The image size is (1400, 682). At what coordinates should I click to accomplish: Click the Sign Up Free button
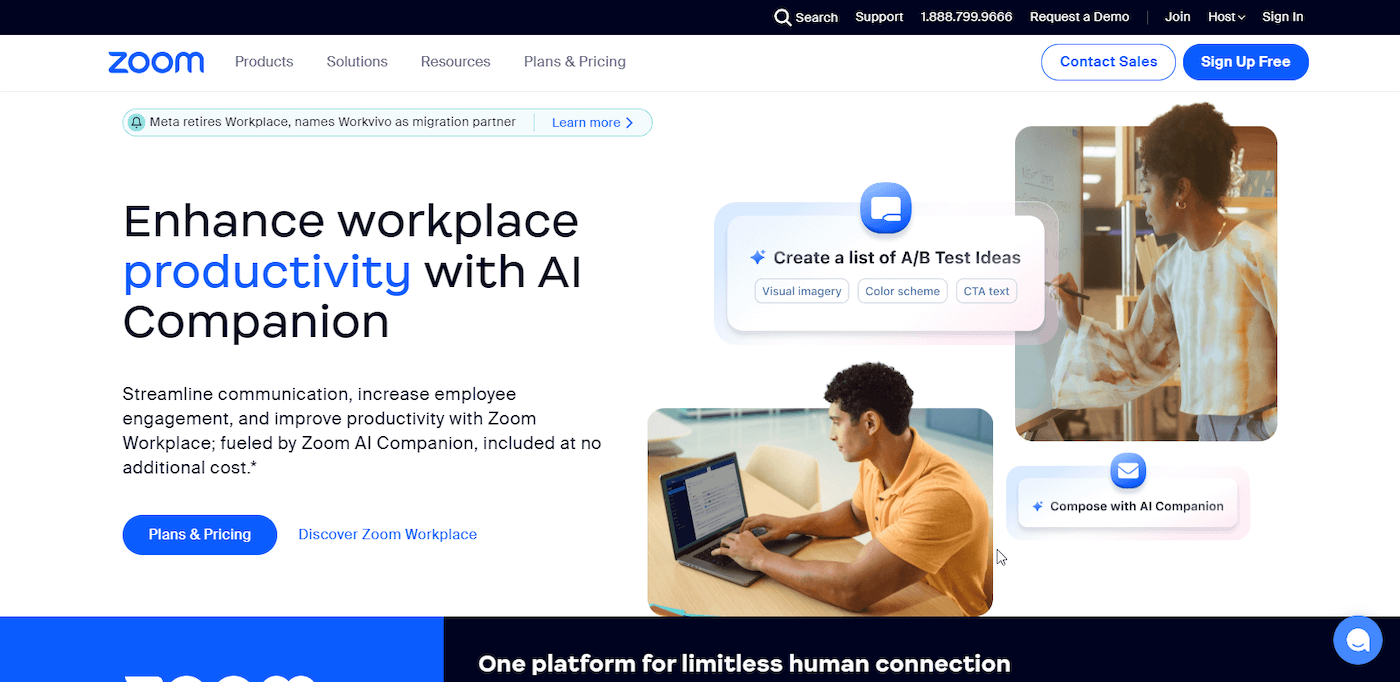pyautogui.click(x=1246, y=62)
